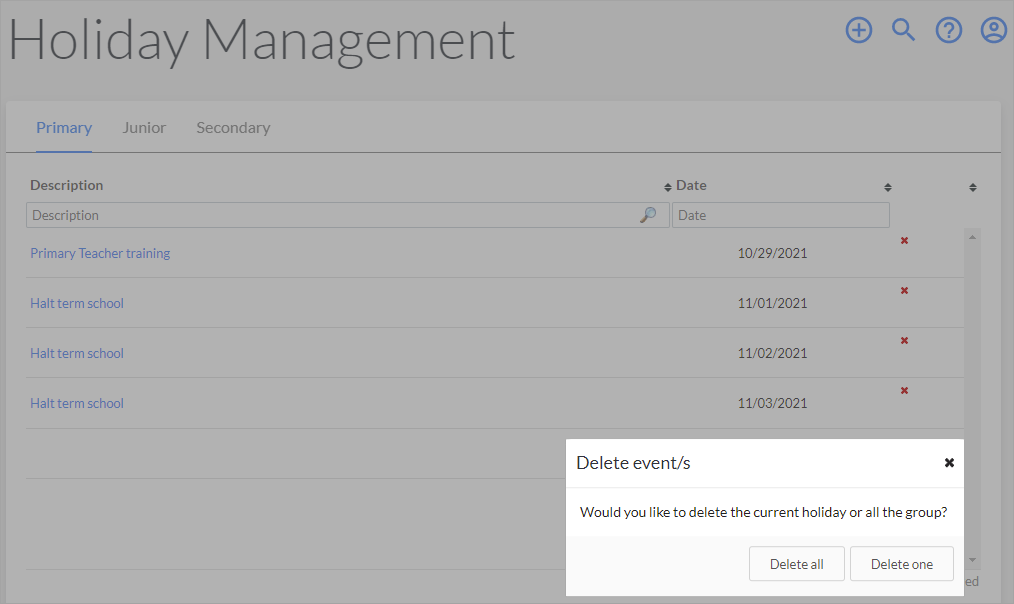Click the table scrollbar up arrow
Viewport: 1014px width, 604px height.
pos(972,238)
